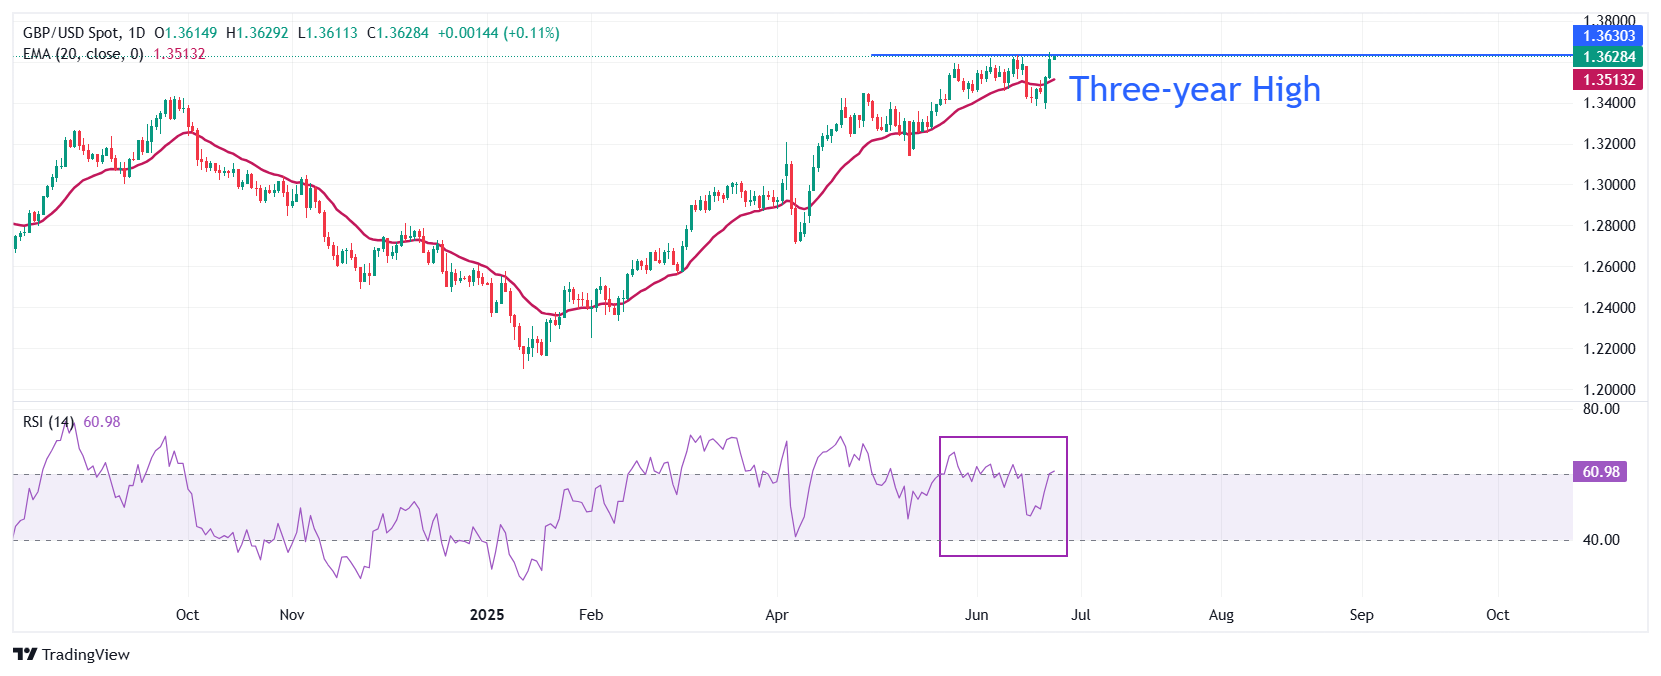
Task: Click the Feb label on the time axis
Action: [591, 614]
